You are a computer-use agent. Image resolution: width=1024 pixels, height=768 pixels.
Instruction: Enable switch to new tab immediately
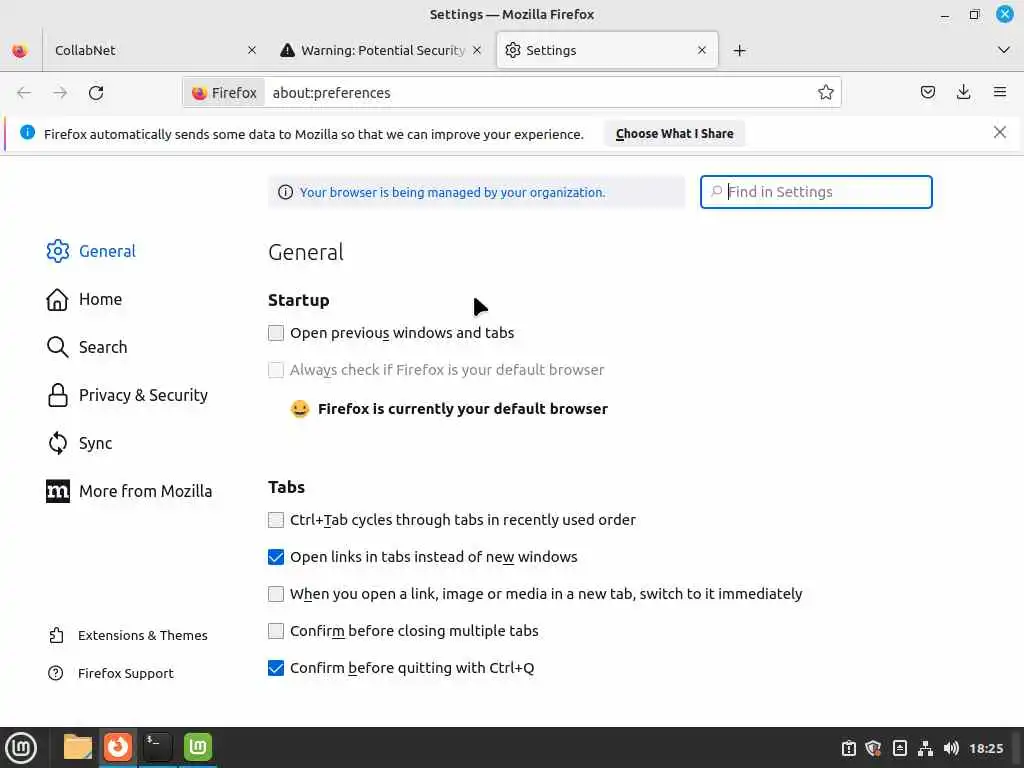pos(276,594)
